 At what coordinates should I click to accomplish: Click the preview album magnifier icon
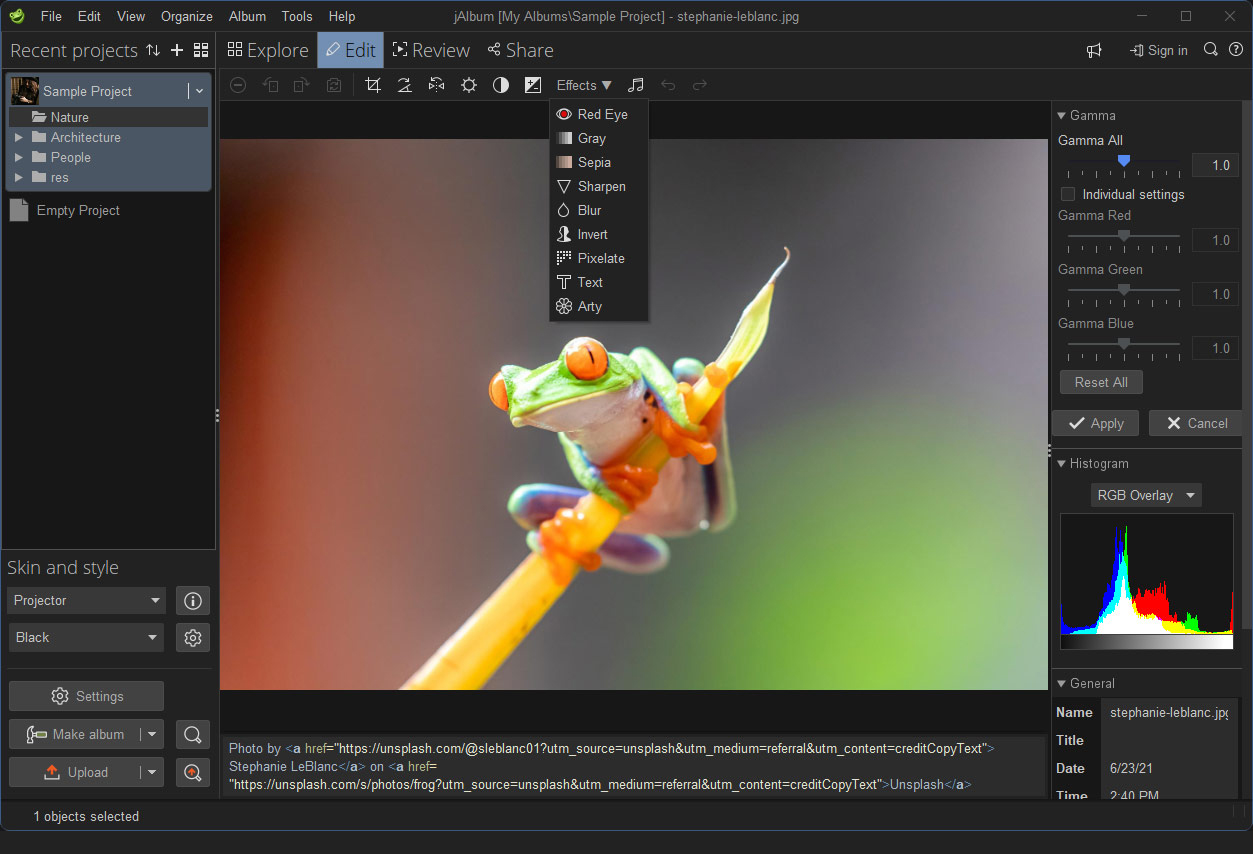coord(192,735)
